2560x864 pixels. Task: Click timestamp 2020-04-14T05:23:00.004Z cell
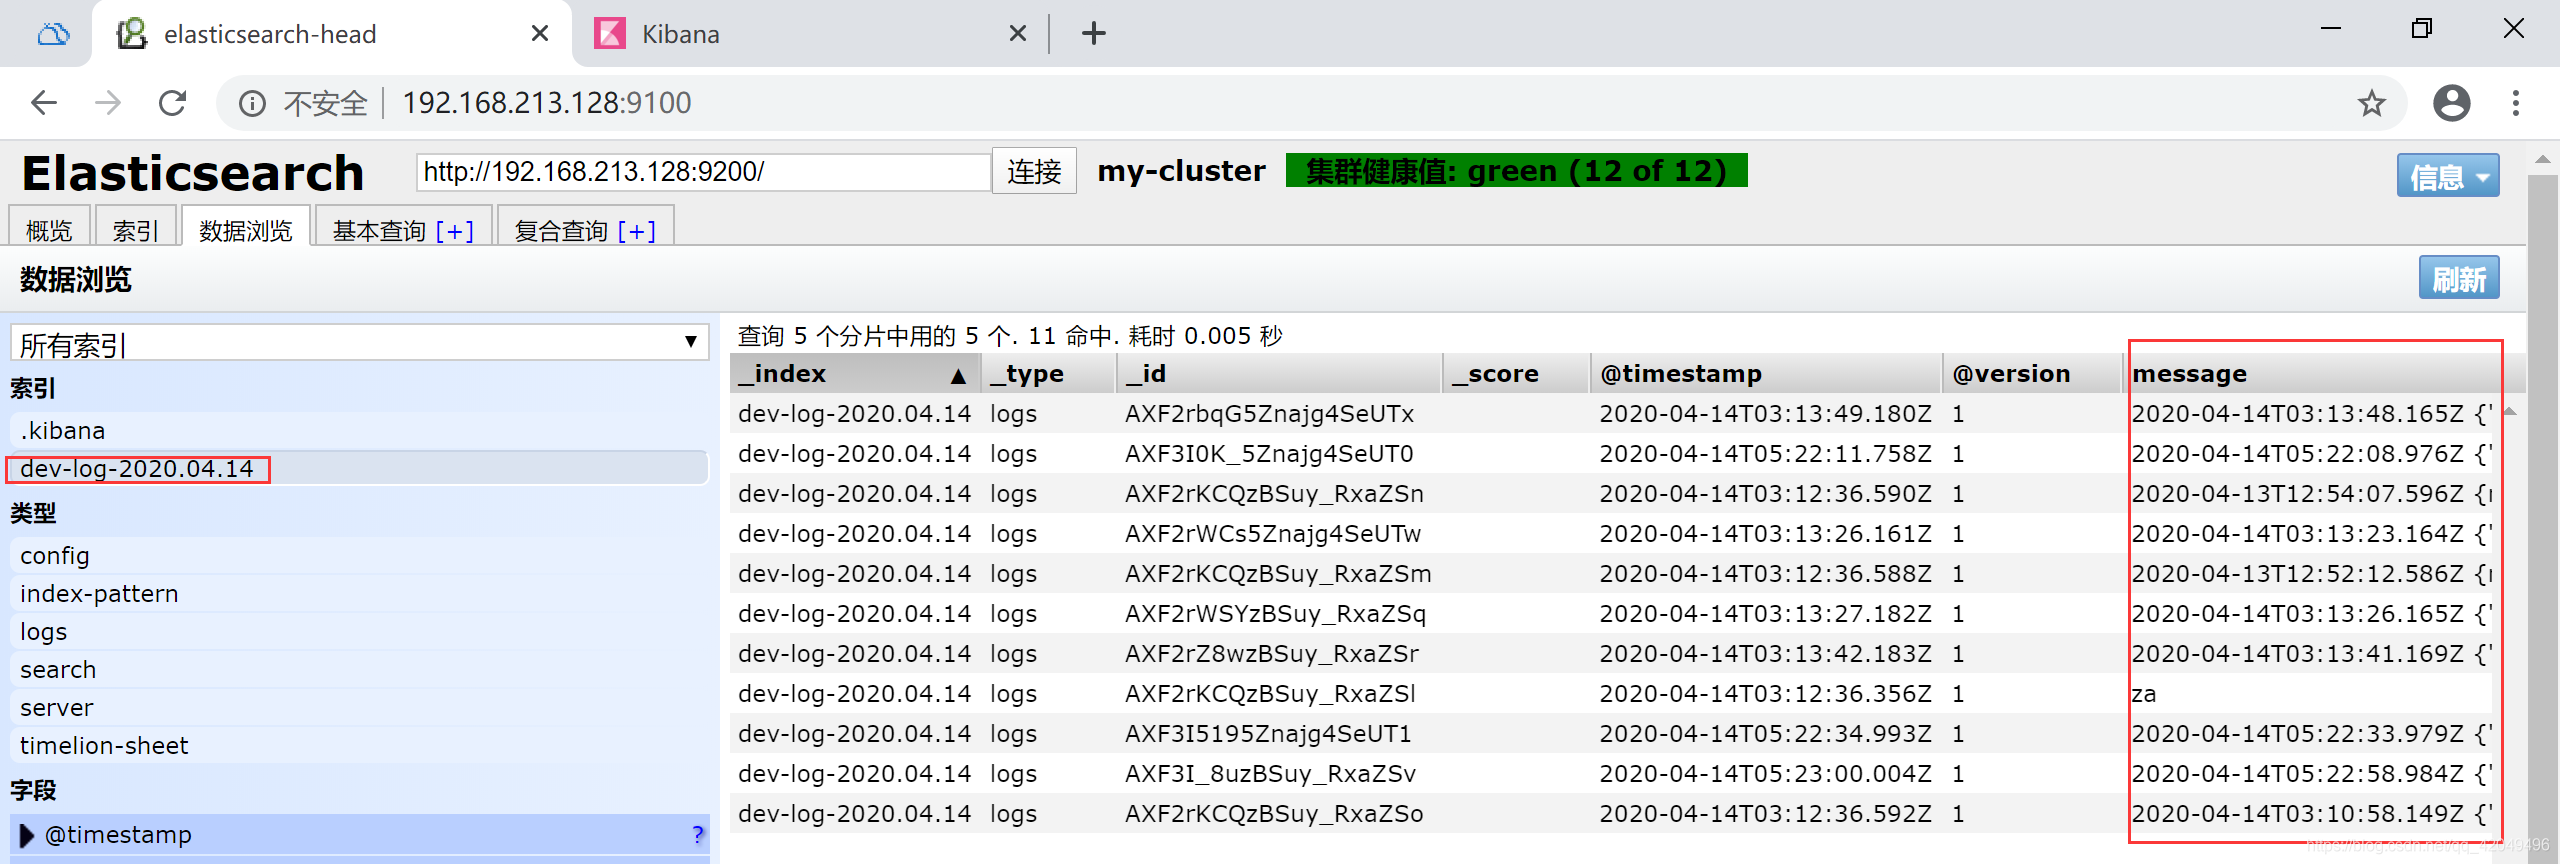(x=1766, y=774)
